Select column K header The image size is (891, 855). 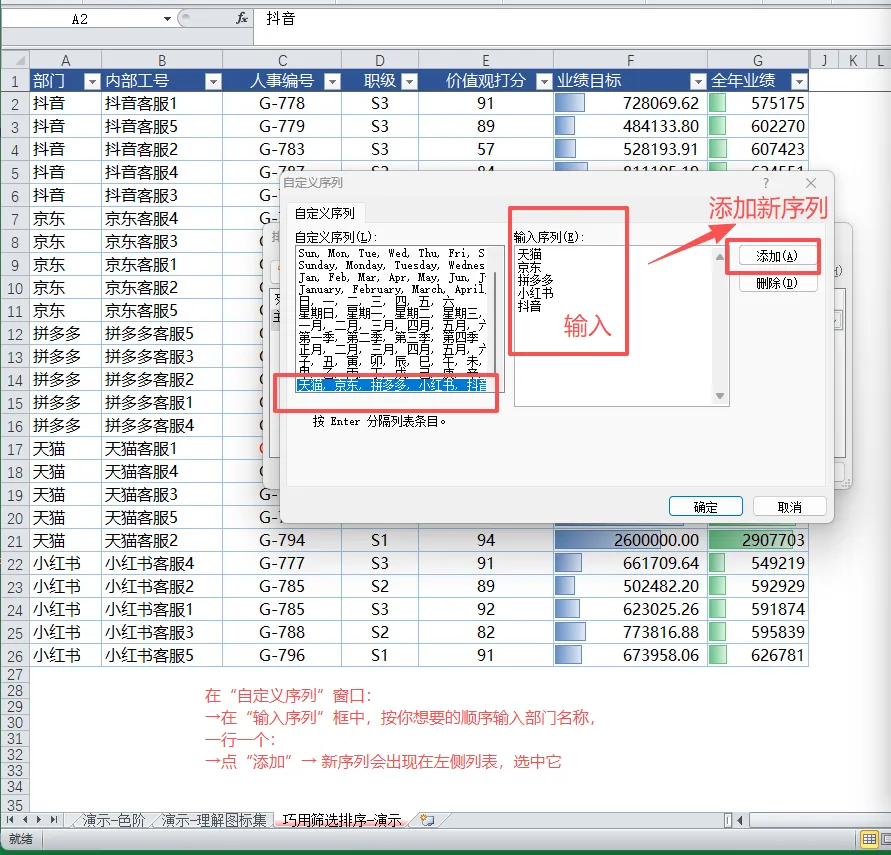click(852, 60)
